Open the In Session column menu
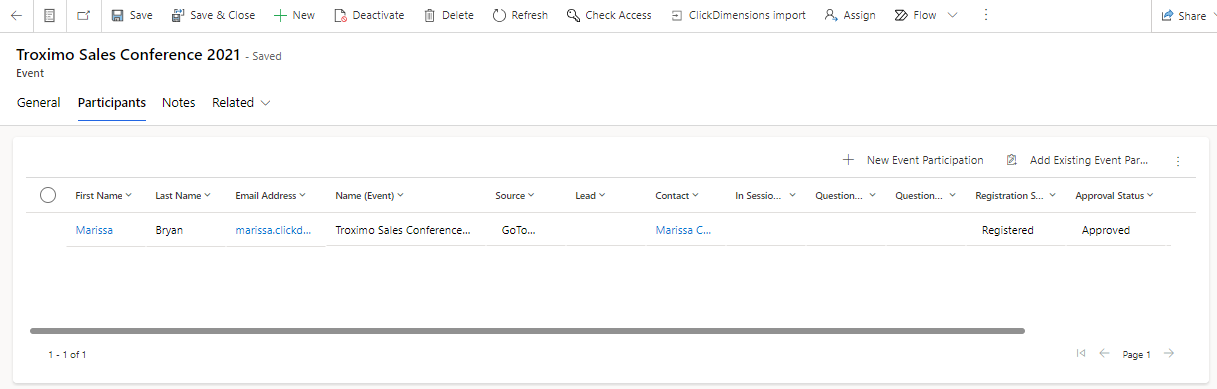 point(765,196)
